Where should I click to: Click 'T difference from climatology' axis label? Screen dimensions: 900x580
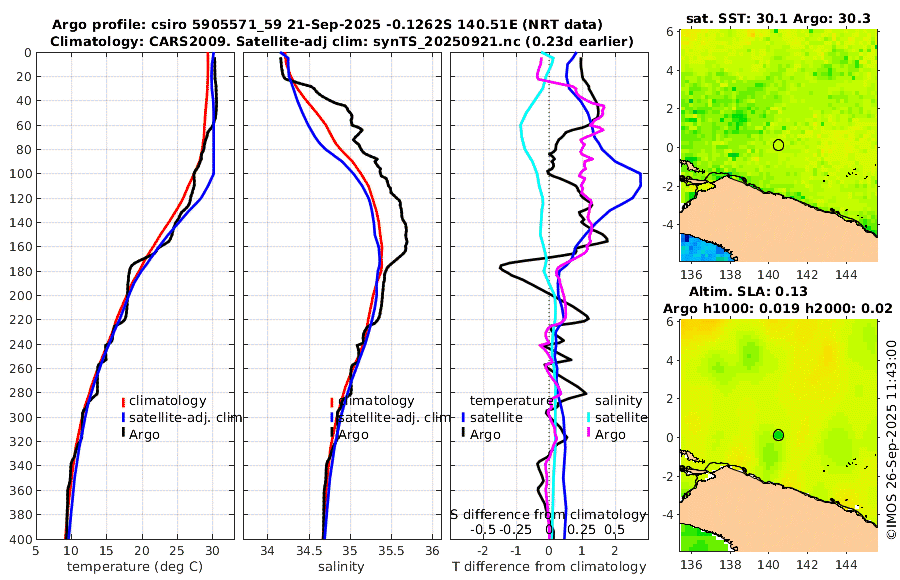click(x=549, y=567)
